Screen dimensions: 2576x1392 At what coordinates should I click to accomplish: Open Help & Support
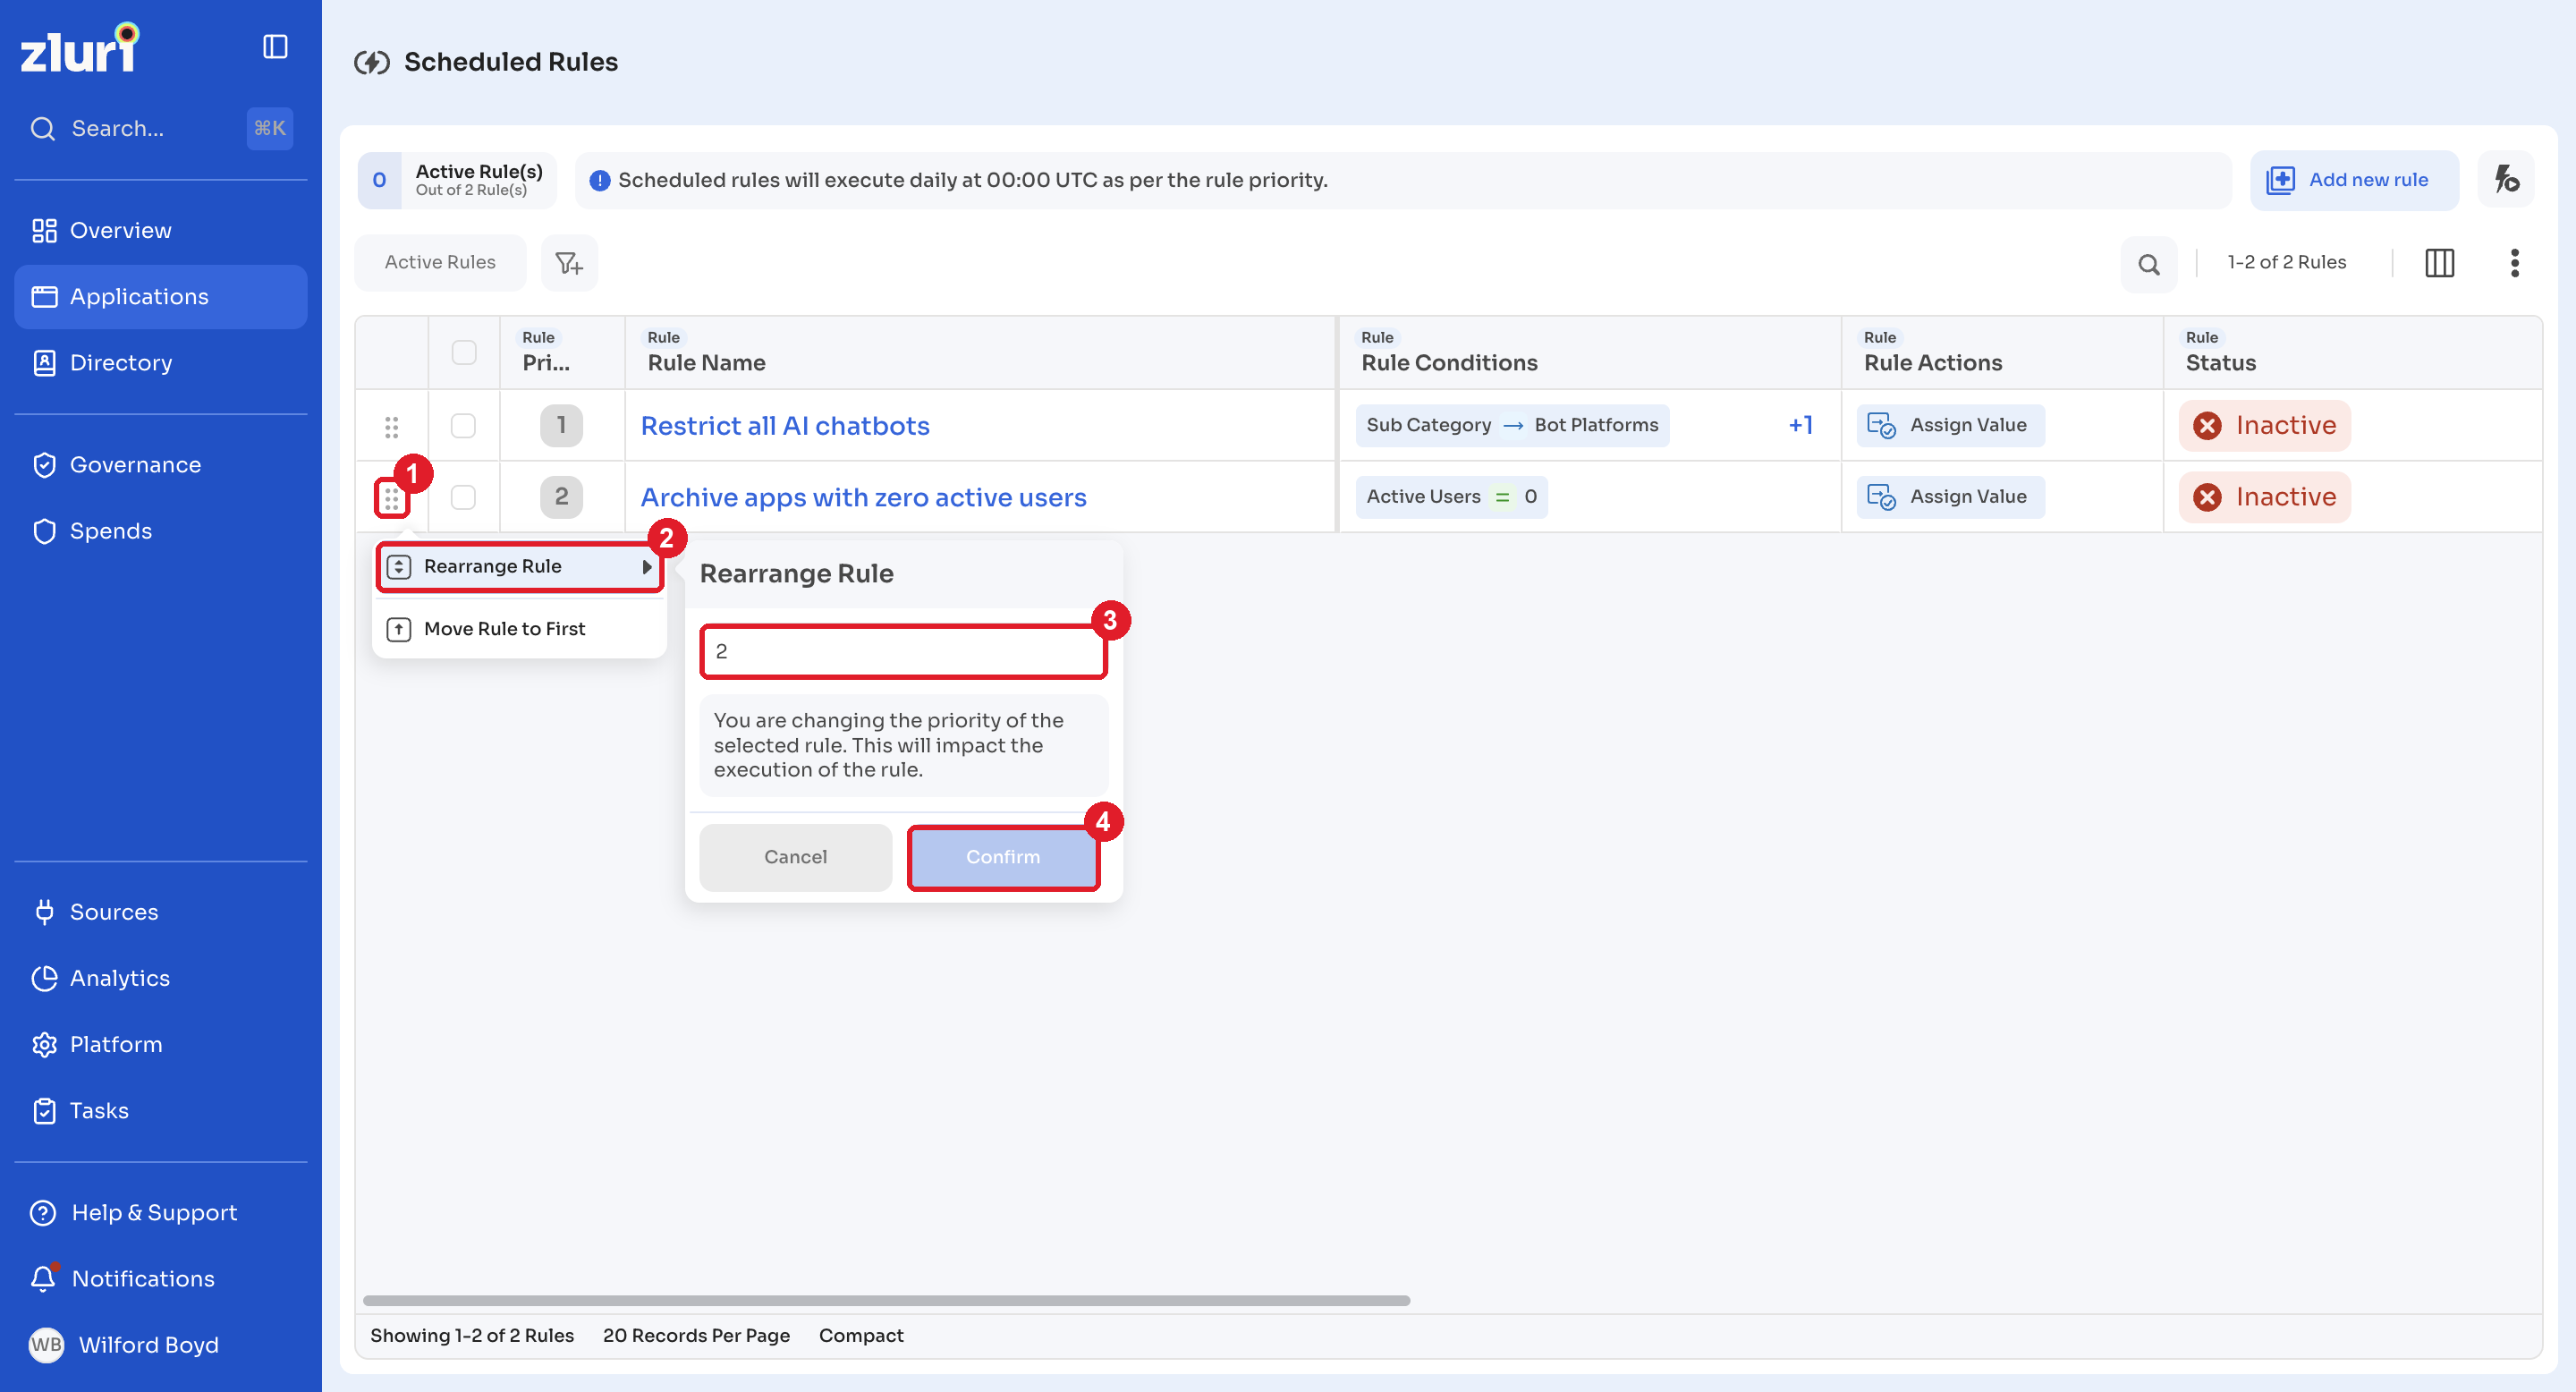[x=160, y=1212]
